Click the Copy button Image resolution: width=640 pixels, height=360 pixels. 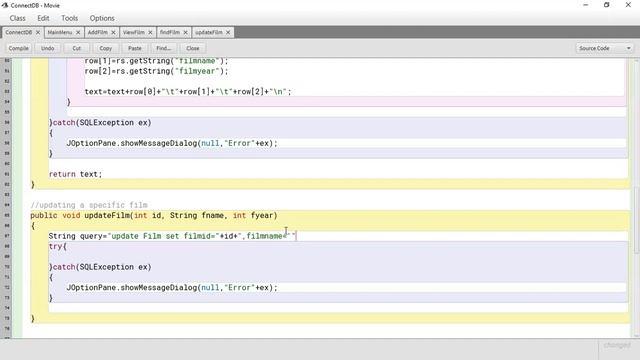point(106,48)
